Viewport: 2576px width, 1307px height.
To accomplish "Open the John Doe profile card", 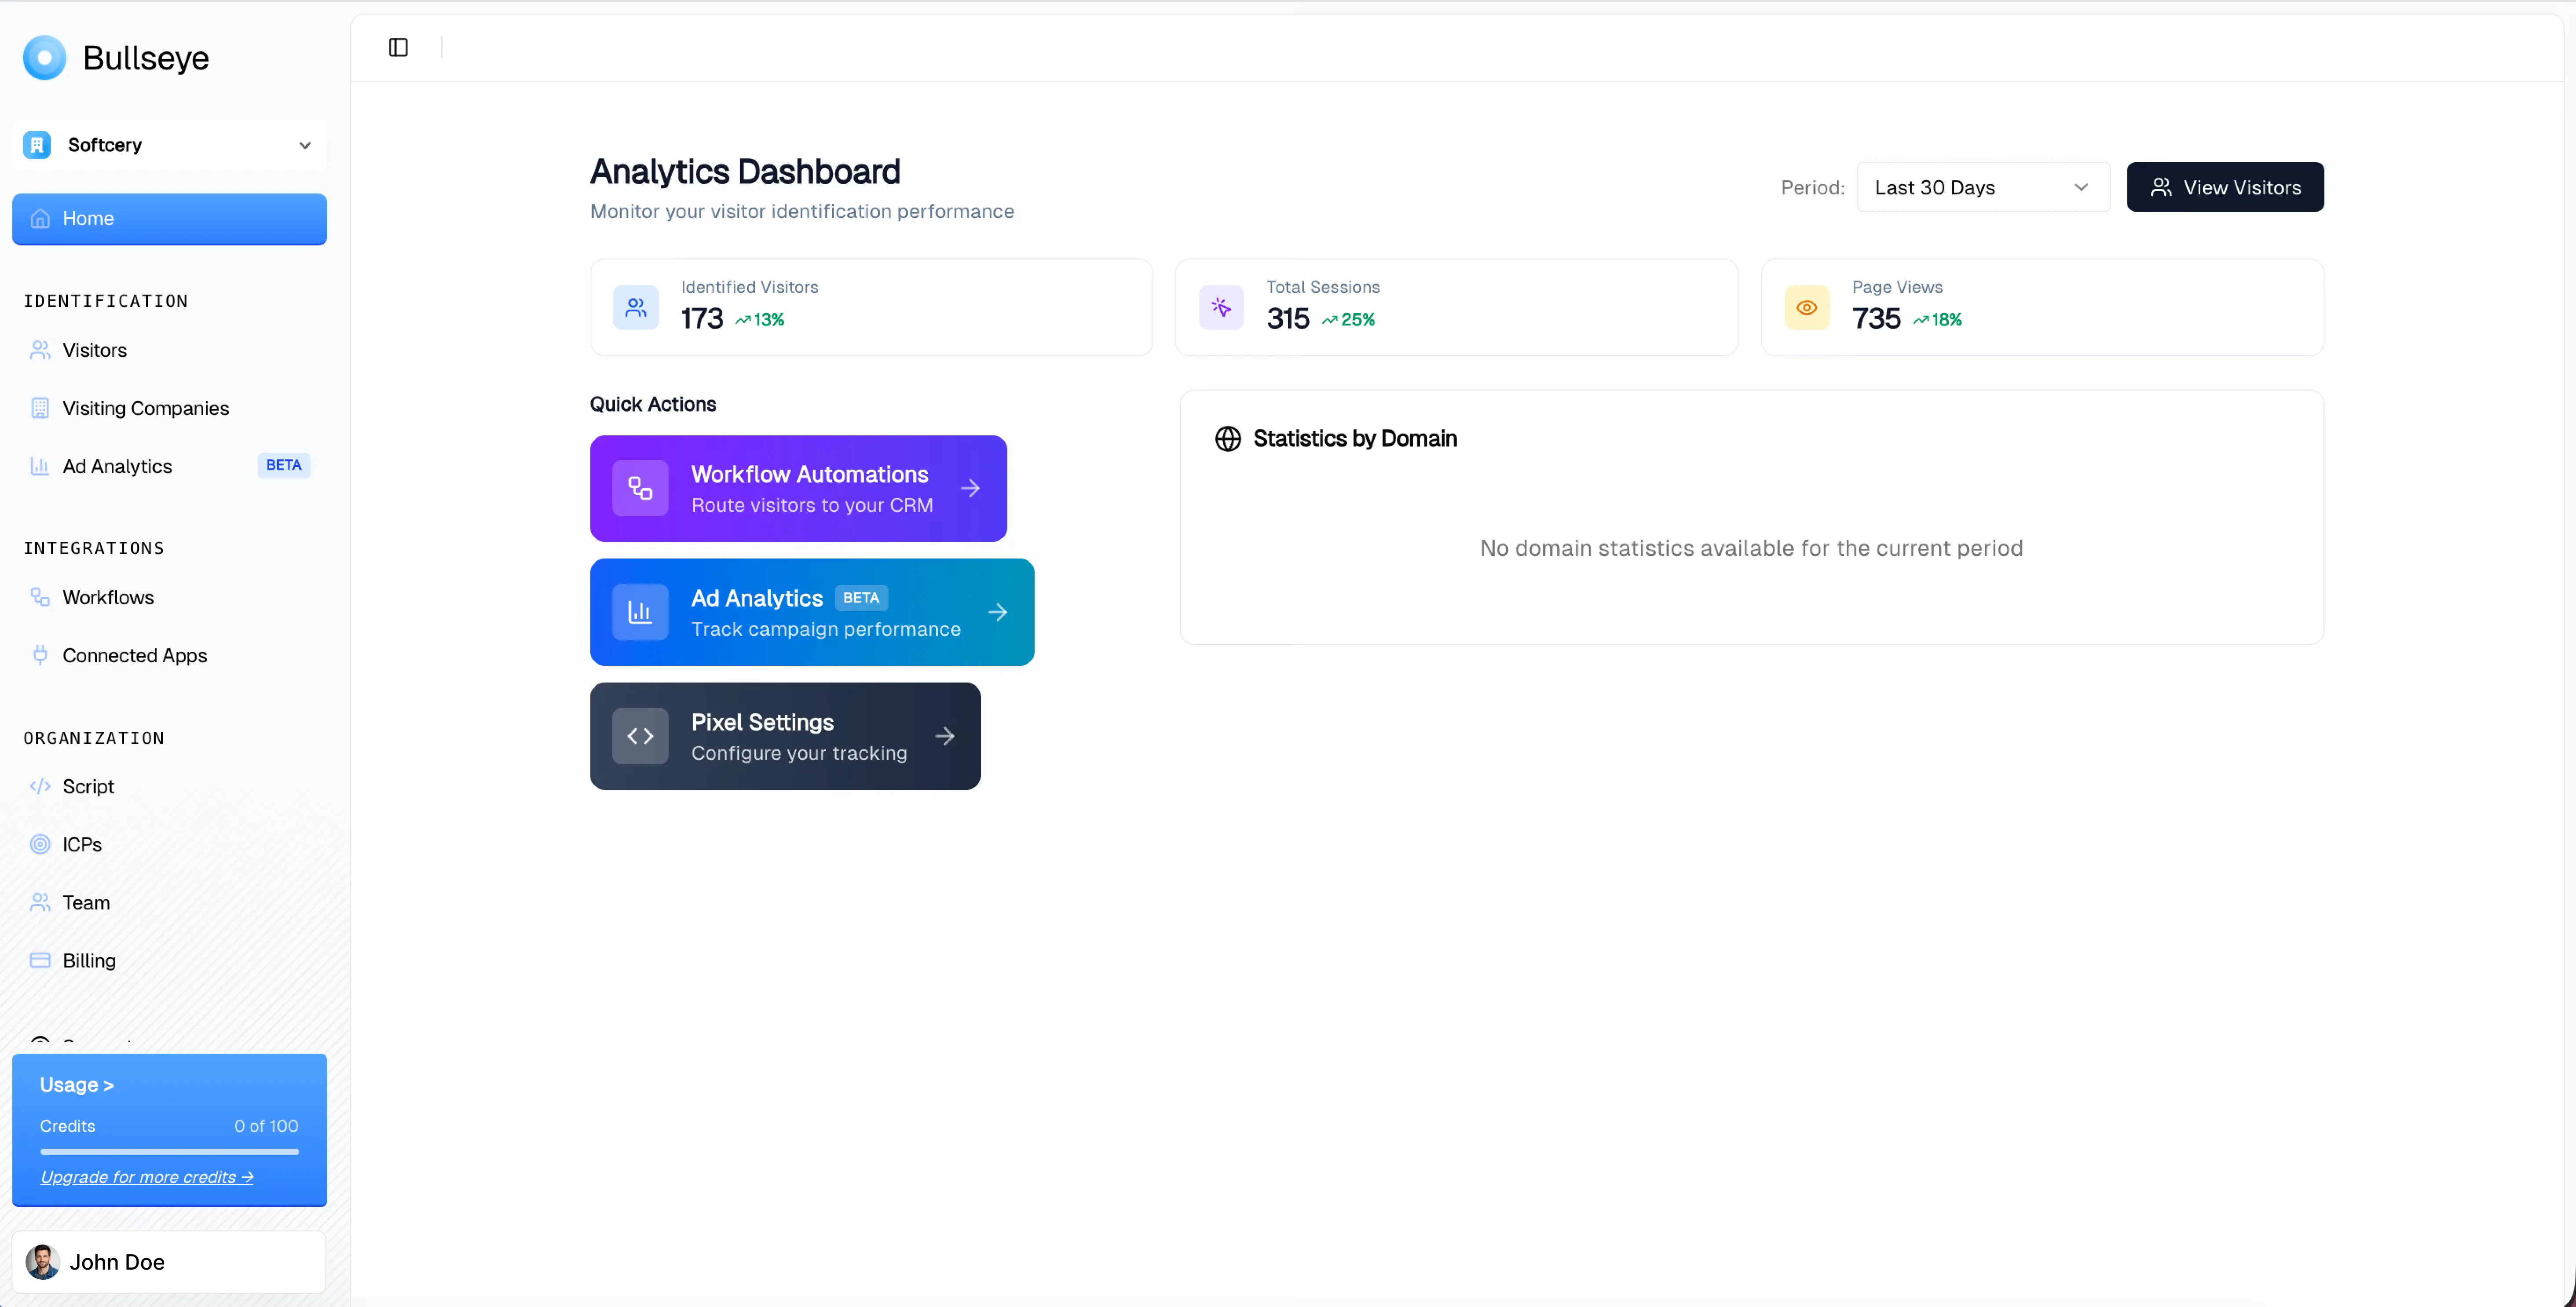I will (x=169, y=1262).
